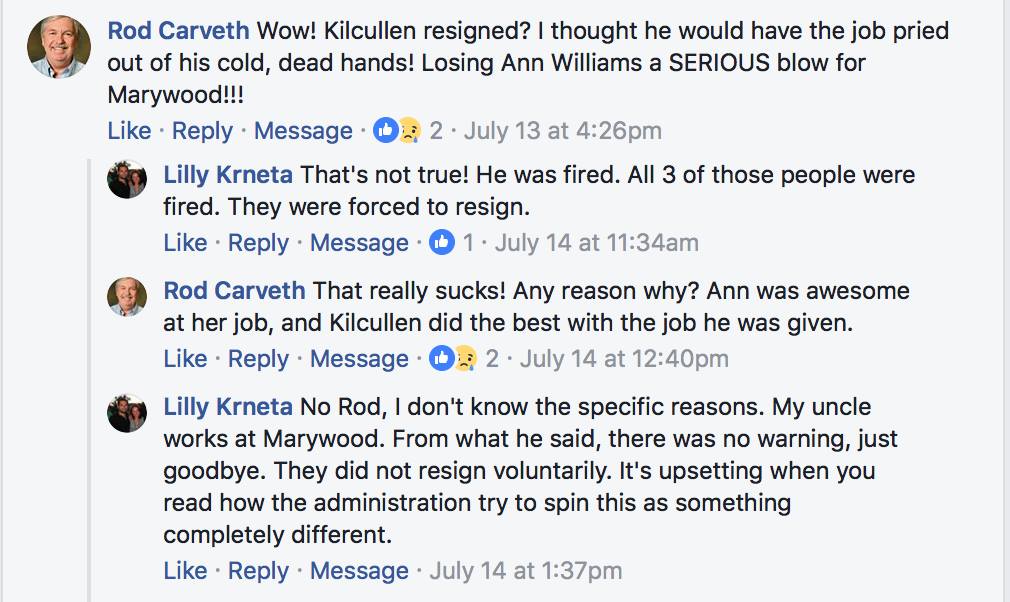The height and width of the screenshot is (602, 1010).
Task: Like Rod Carveth's top comment
Action: tap(129, 131)
